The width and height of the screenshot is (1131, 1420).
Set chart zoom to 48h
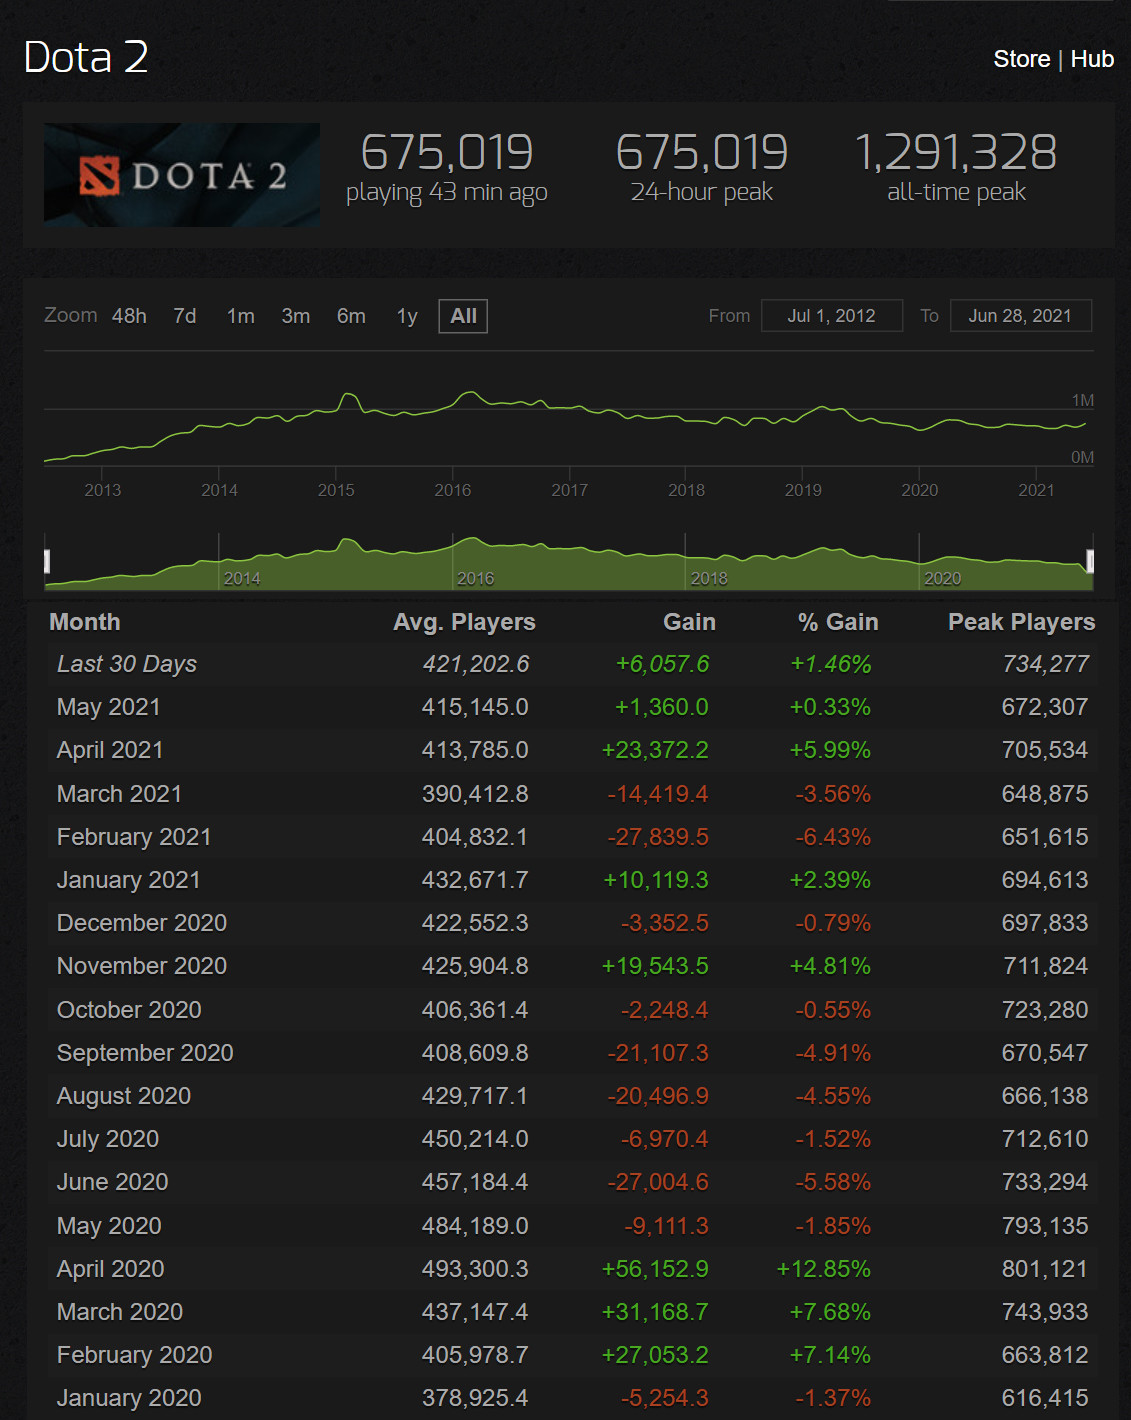coord(129,316)
